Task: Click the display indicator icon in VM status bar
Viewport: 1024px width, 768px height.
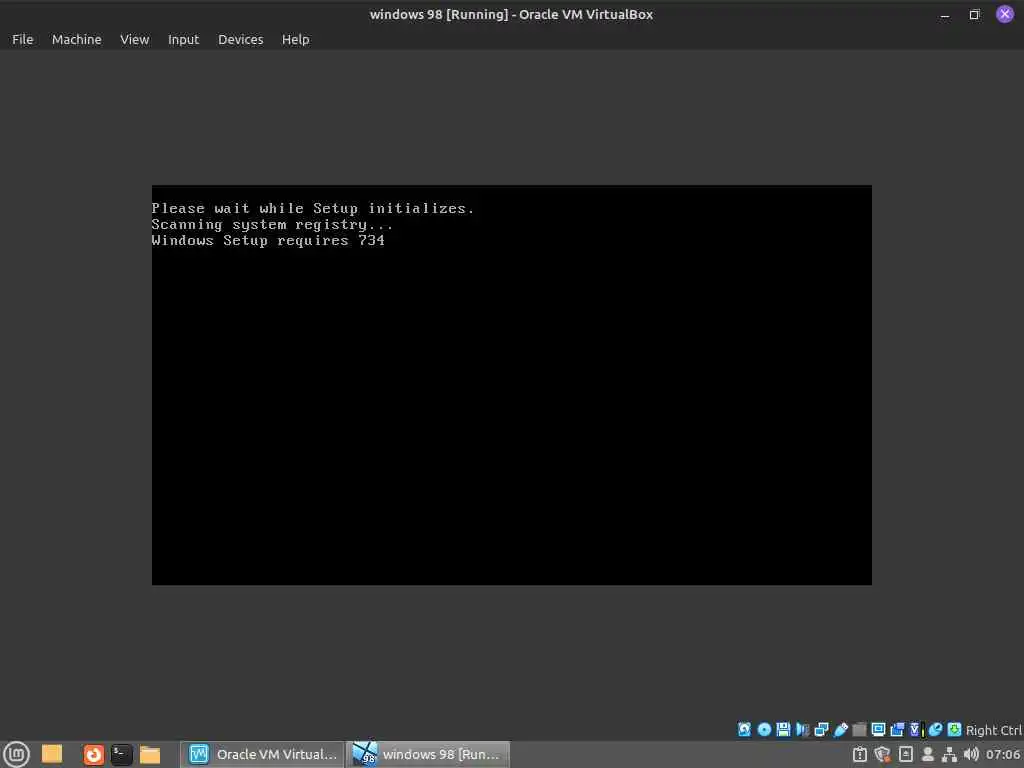Action: pyautogui.click(x=878, y=729)
